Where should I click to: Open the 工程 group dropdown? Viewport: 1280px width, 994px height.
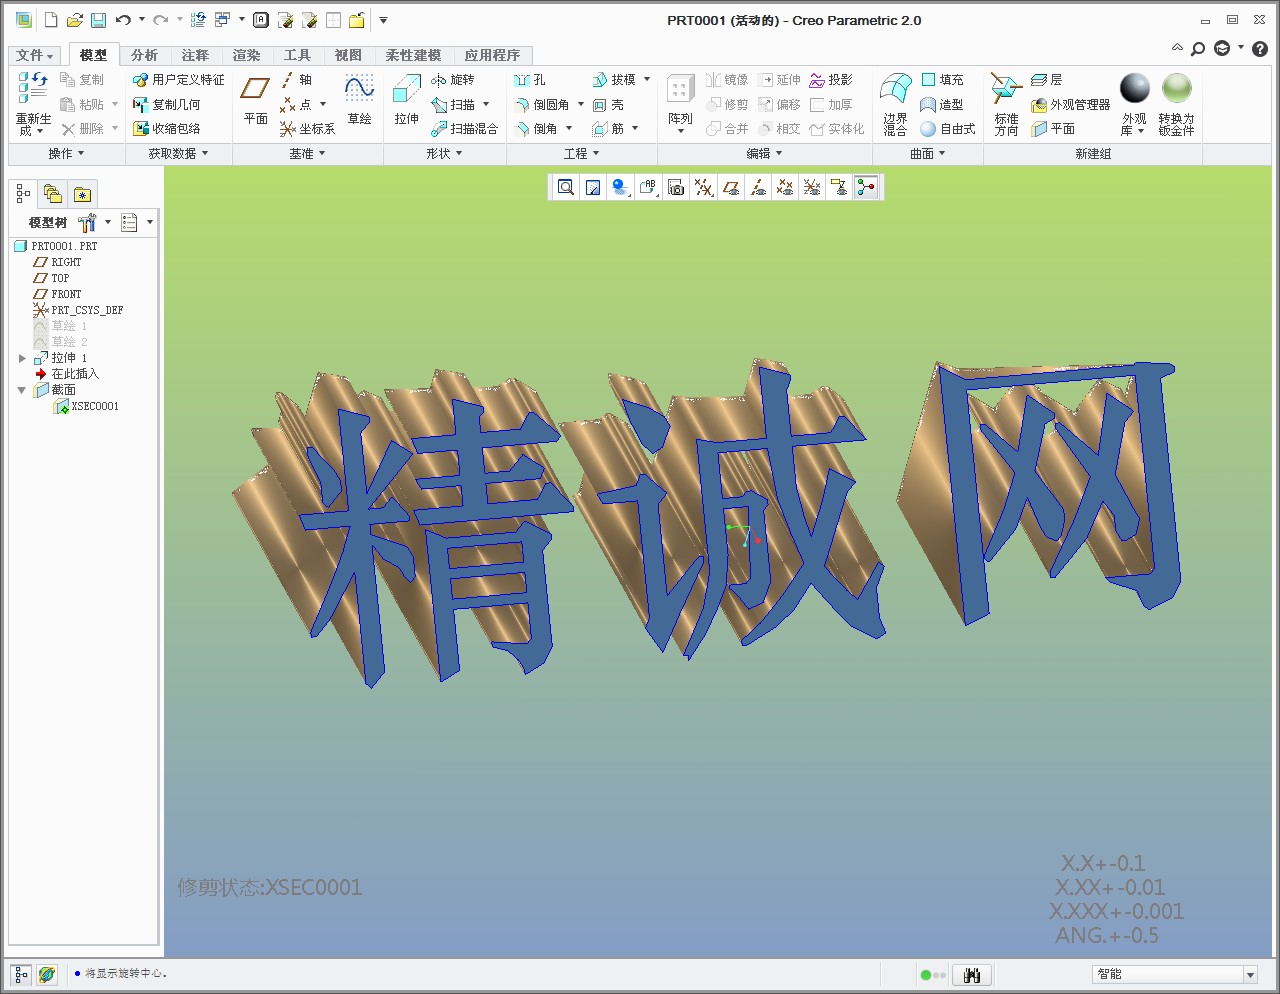click(x=581, y=154)
